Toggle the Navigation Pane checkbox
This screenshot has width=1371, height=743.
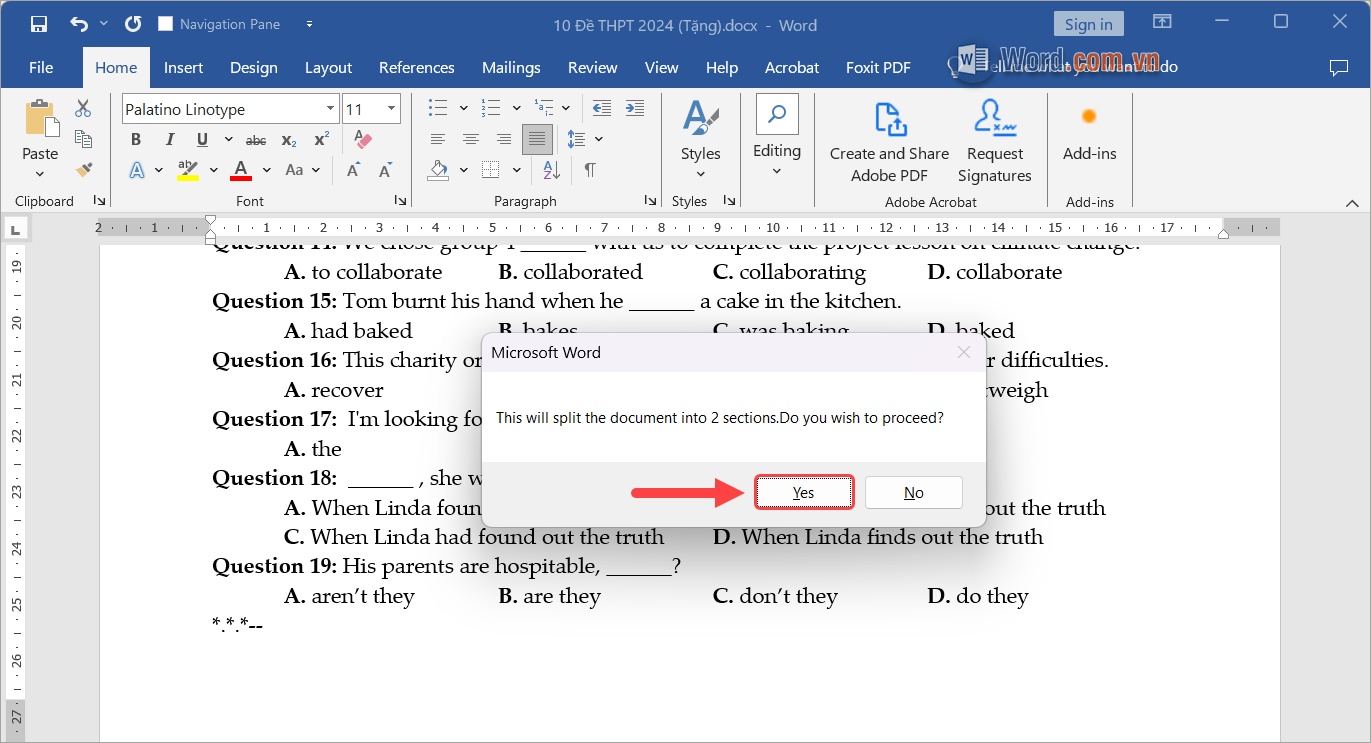coord(166,24)
